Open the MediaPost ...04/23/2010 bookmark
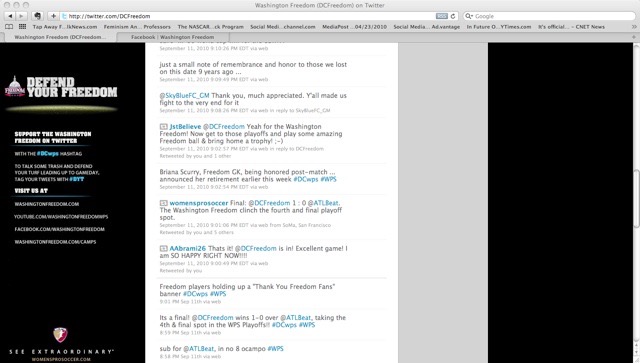 354,27
